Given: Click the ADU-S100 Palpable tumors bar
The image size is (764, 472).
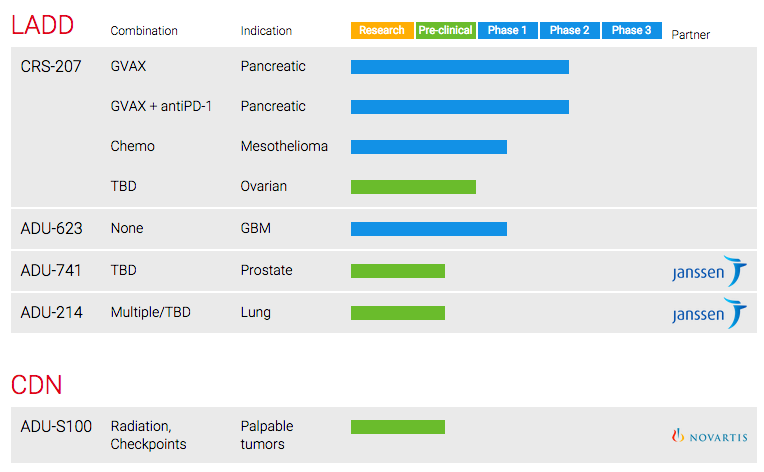Looking at the screenshot, I should coord(398,427).
